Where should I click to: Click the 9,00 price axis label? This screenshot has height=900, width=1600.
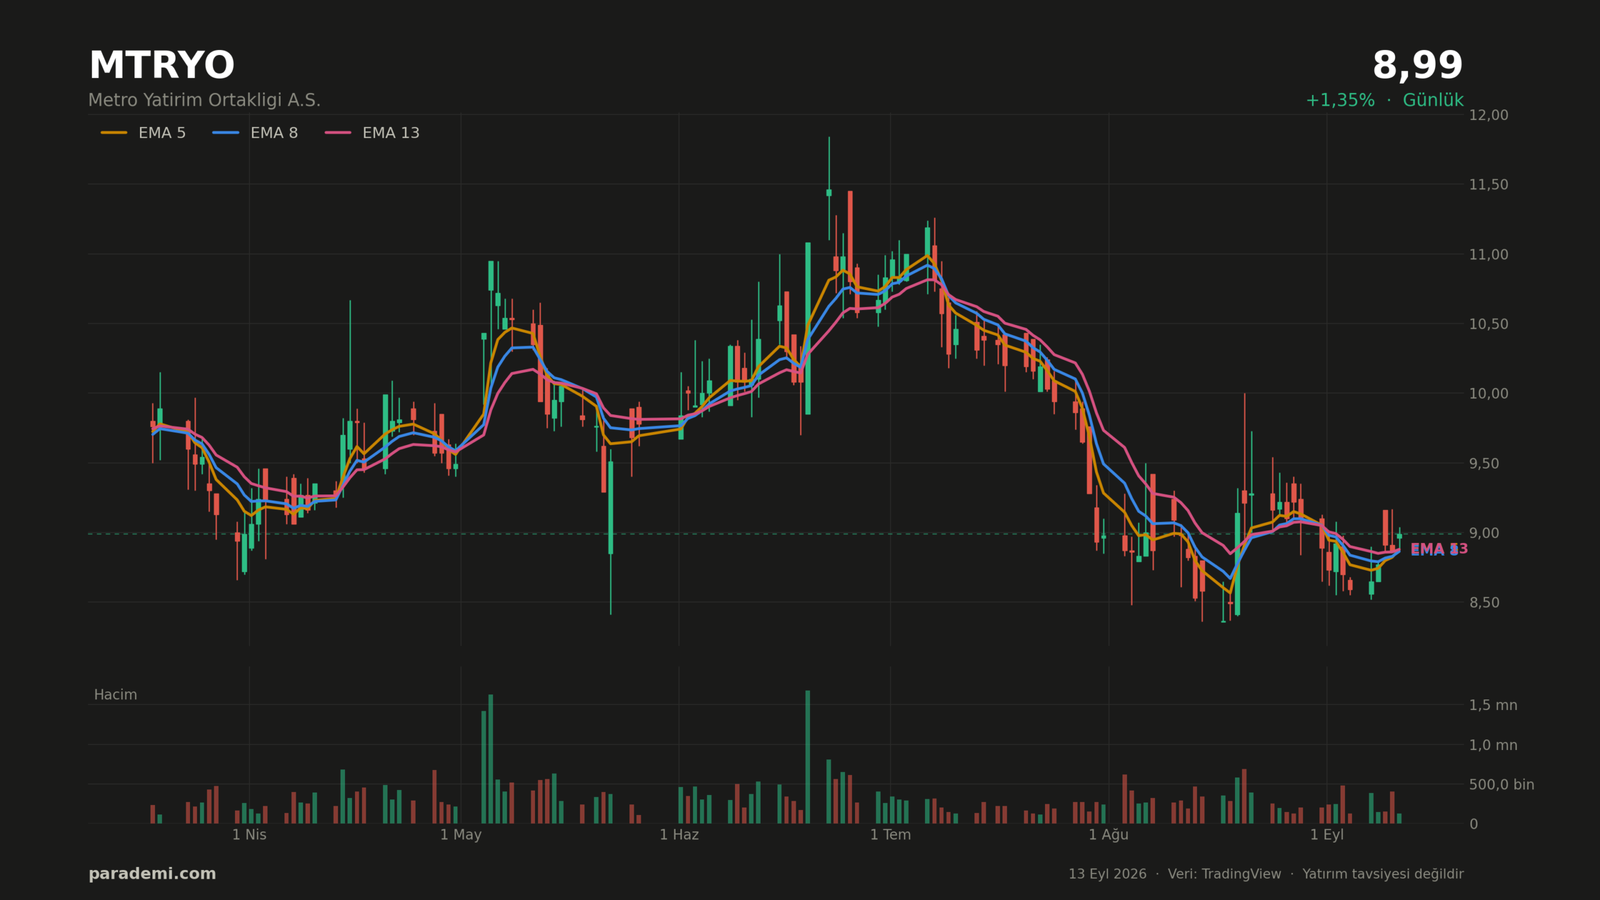click(1484, 533)
